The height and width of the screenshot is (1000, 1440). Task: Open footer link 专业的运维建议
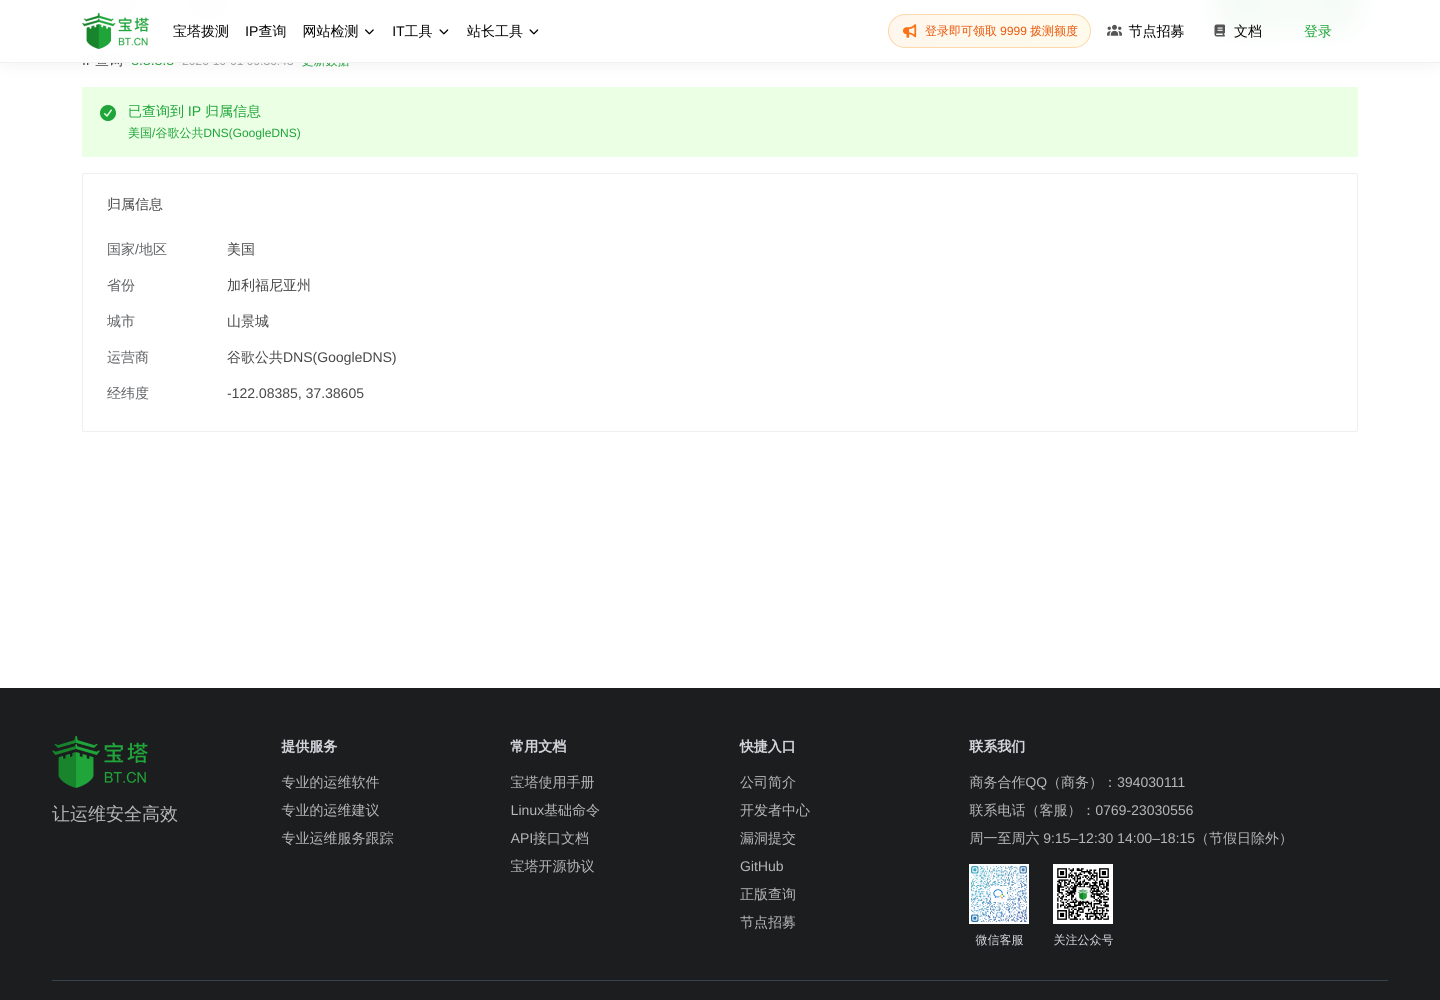pyautogui.click(x=330, y=811)
